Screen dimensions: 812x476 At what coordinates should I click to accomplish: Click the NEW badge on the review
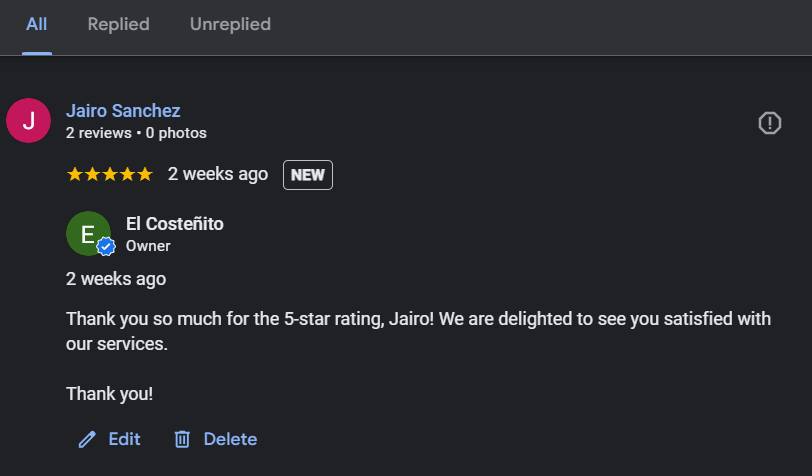tap(308, 175)
